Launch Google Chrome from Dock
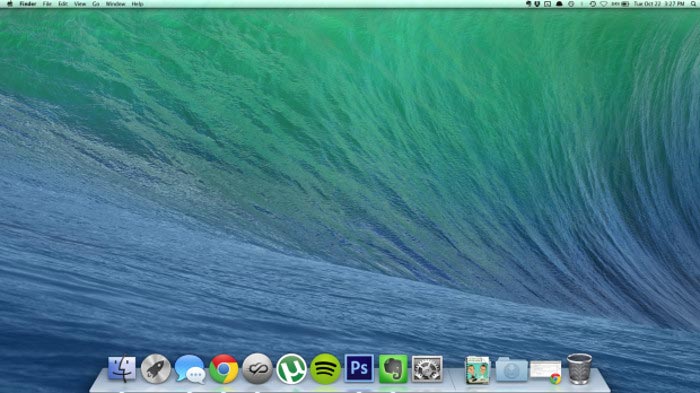The height and width of the screenshot is (393, 700). tap(224, 369)
